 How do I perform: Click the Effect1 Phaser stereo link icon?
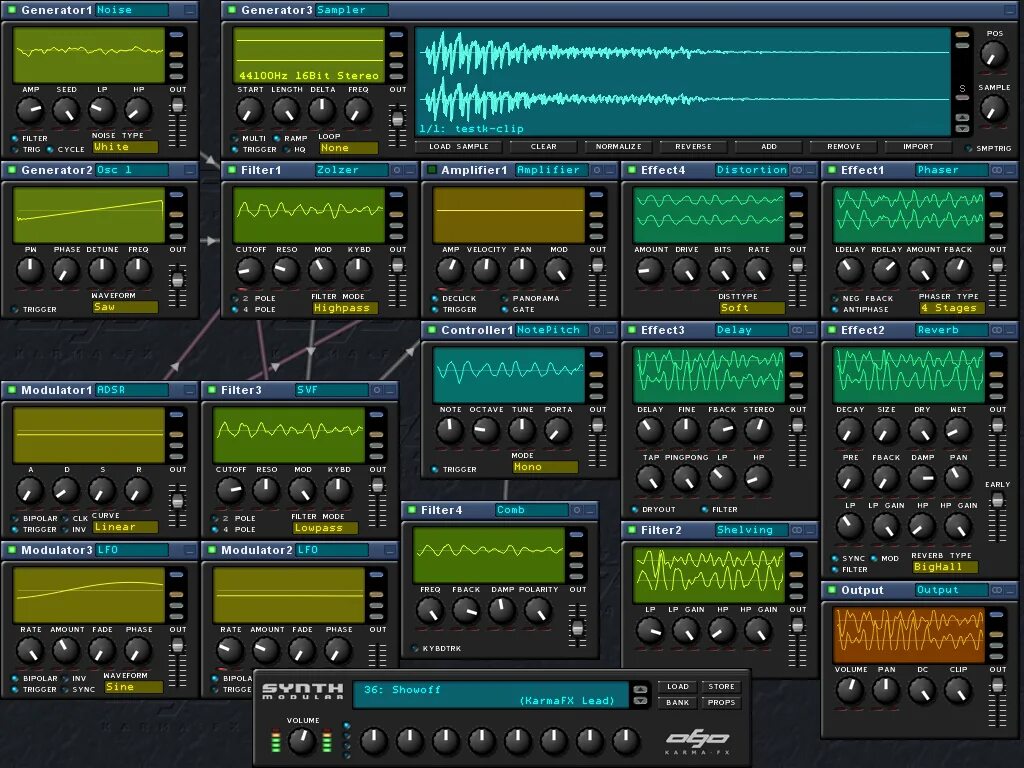tap(997, 170)
